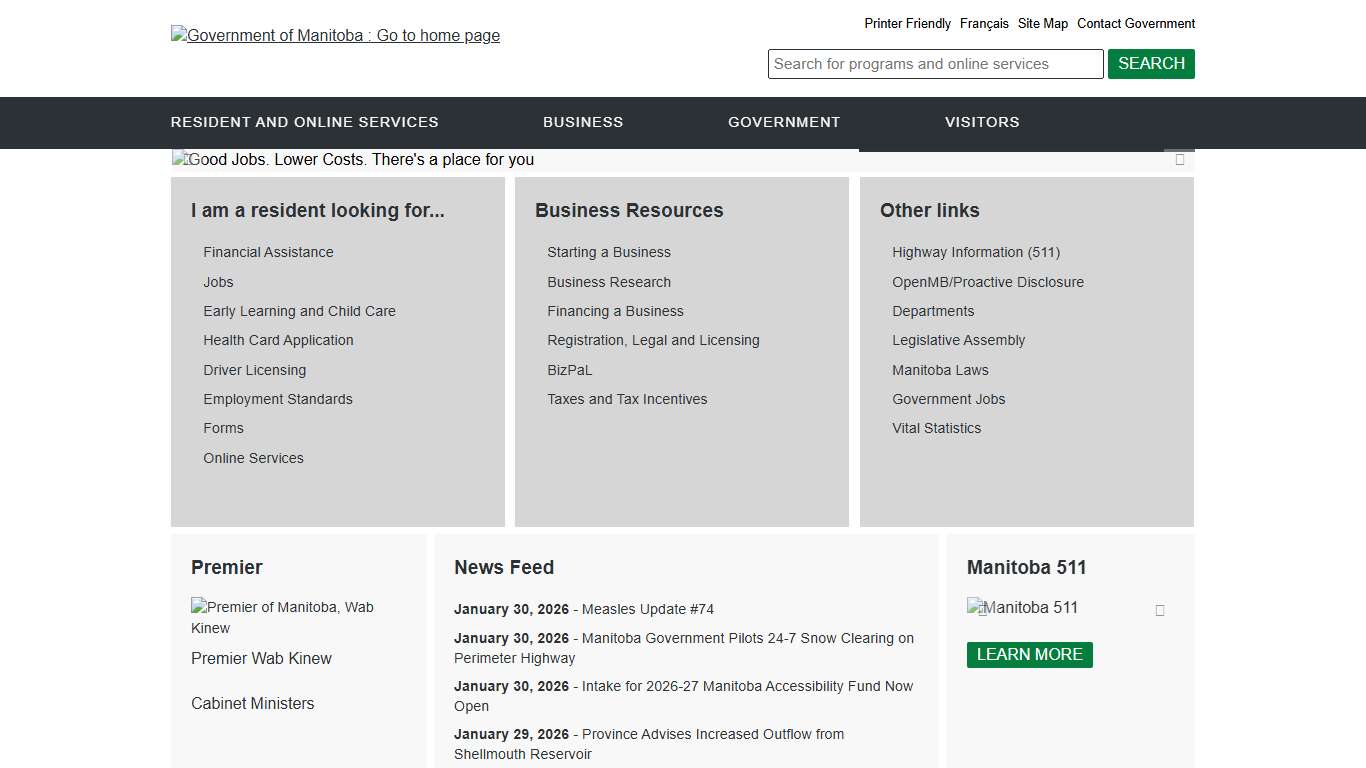Open Highway Information (511) link

(x=975, y=252)
